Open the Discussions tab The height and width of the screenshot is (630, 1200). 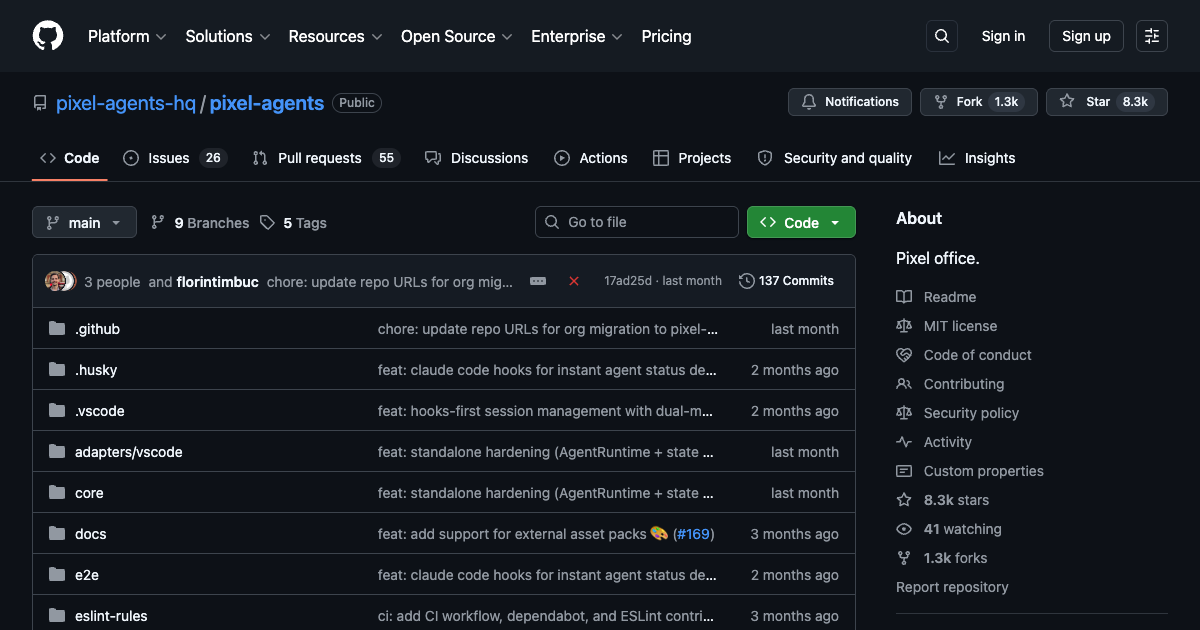click(x=476, y=158)
